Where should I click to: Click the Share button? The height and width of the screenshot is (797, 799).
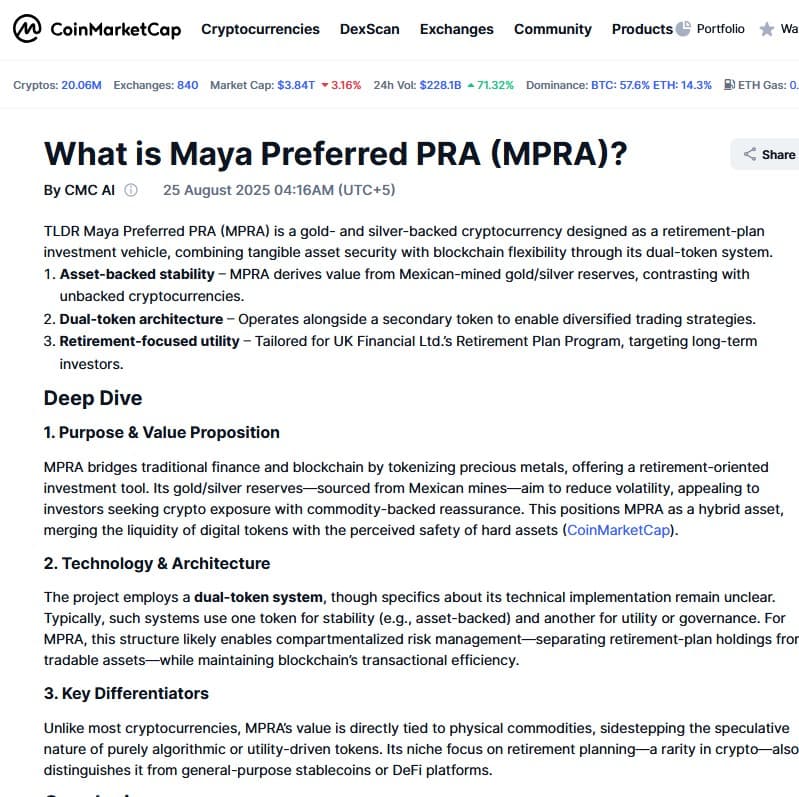[768, 154]
